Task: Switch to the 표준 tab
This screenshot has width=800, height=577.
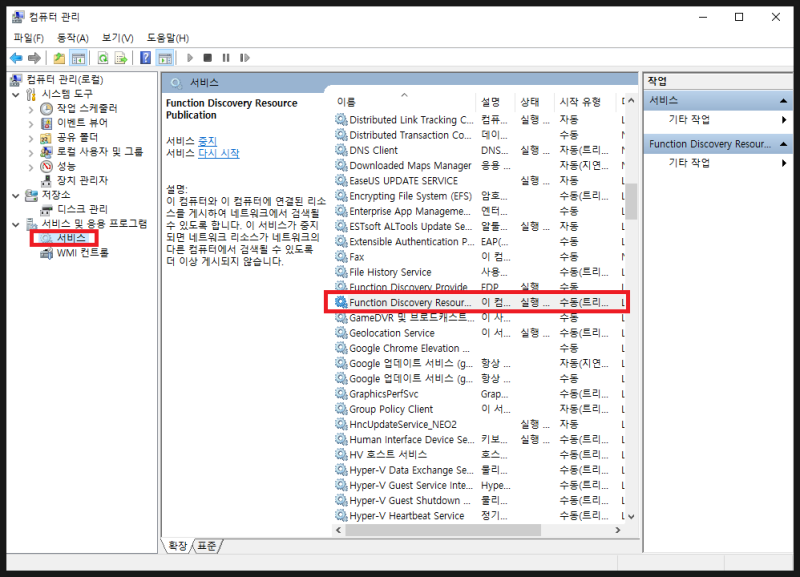Action: (x=207, y=546)
